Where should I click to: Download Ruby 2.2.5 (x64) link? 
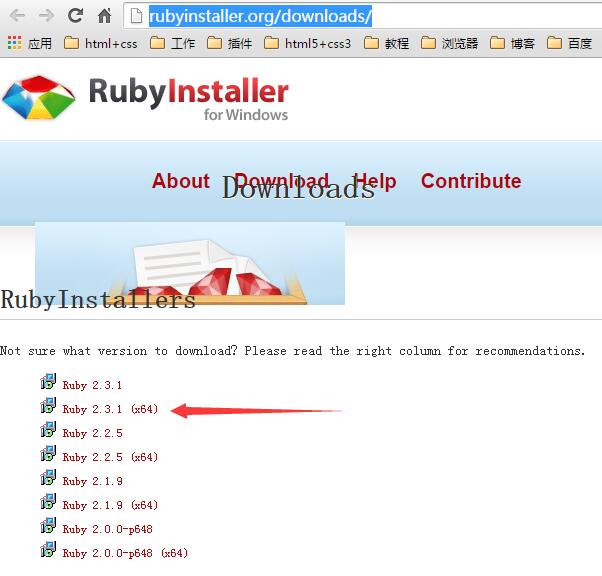coord(110,457)
